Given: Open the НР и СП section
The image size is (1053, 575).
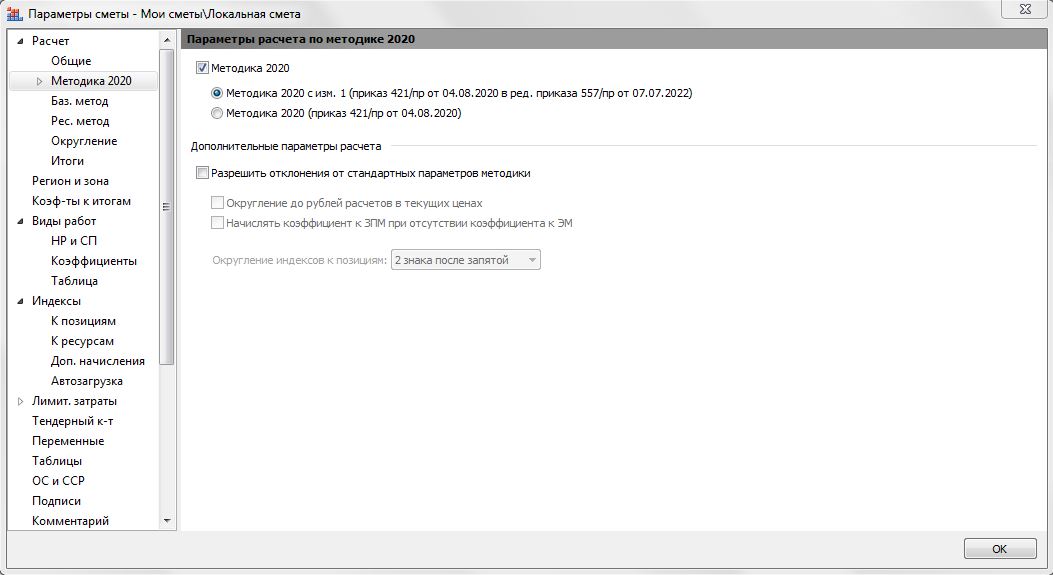Looking at the screenshot, I should coord(74,241).
